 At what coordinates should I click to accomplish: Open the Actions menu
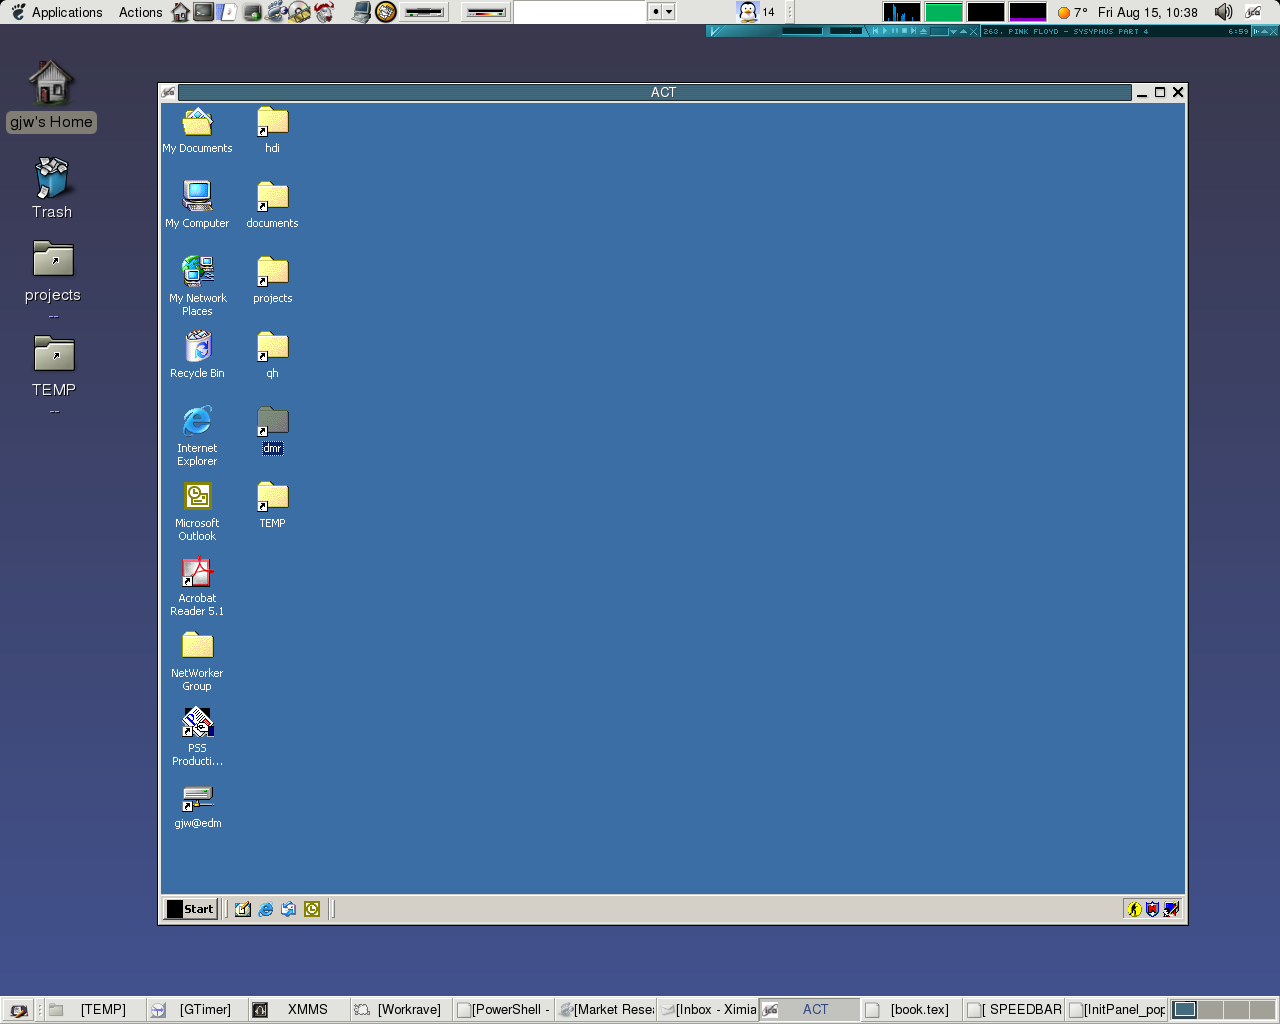[139, 12]
